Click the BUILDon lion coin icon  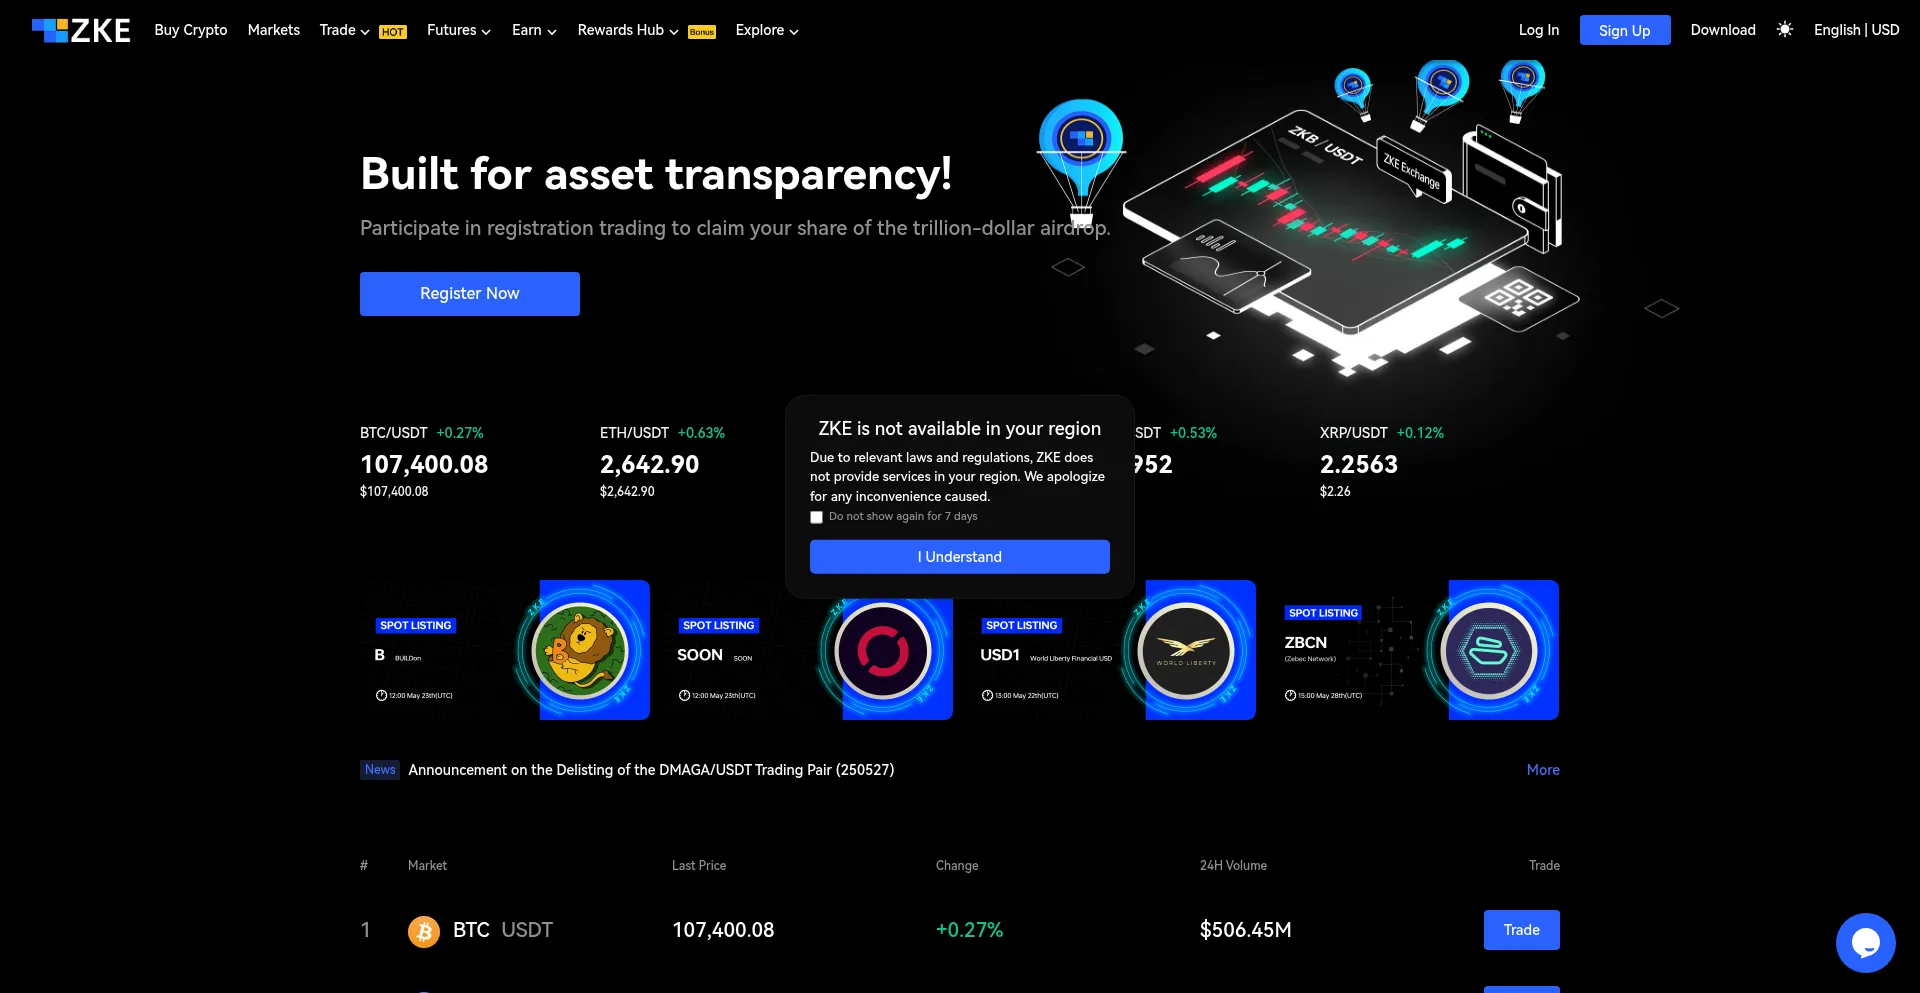click(x=580, y=651)
